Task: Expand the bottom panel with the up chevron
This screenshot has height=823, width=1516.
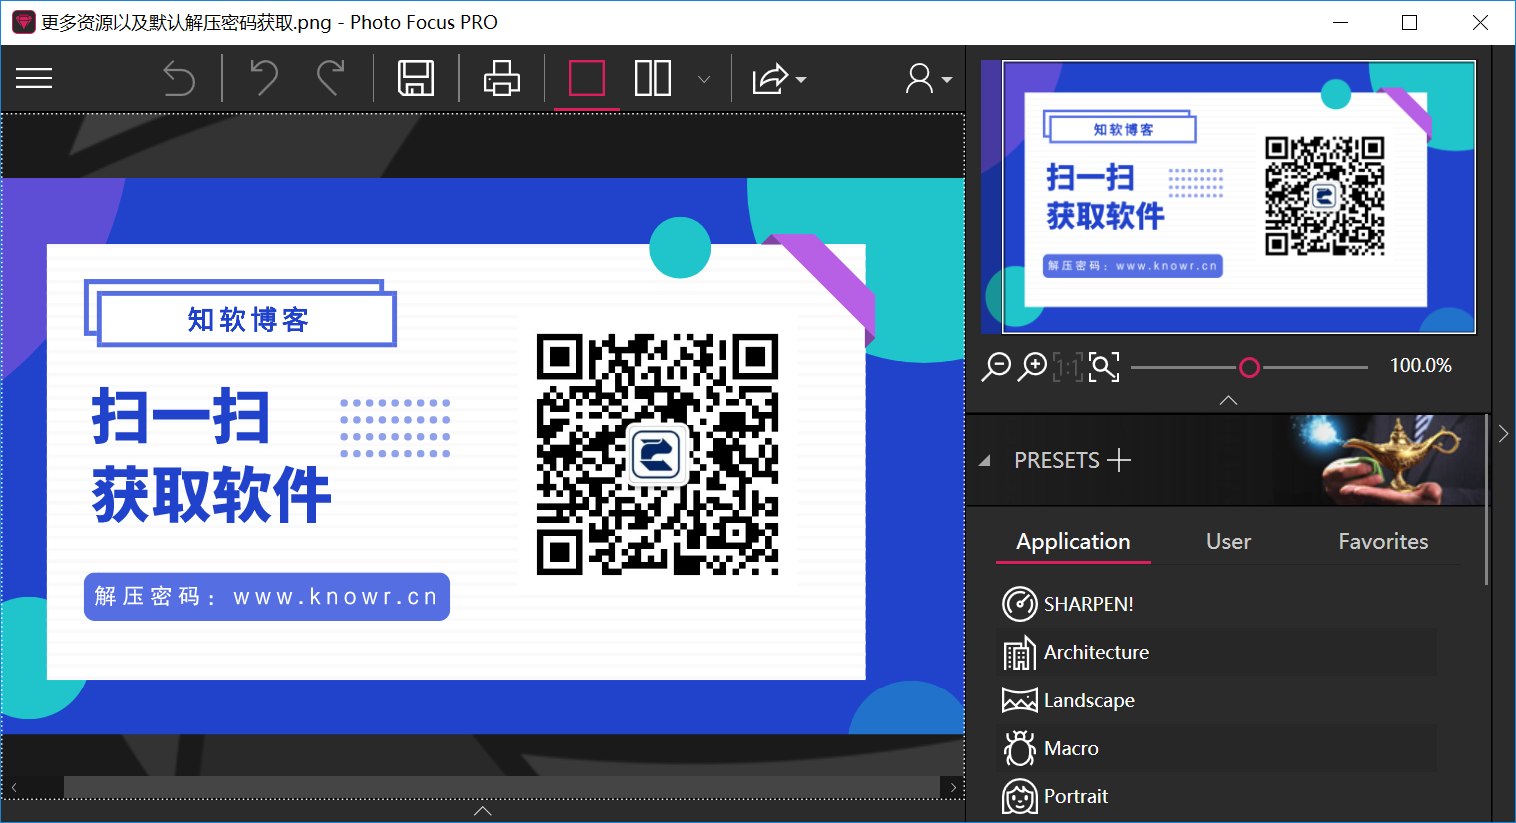Action: [x=483, y=811]
